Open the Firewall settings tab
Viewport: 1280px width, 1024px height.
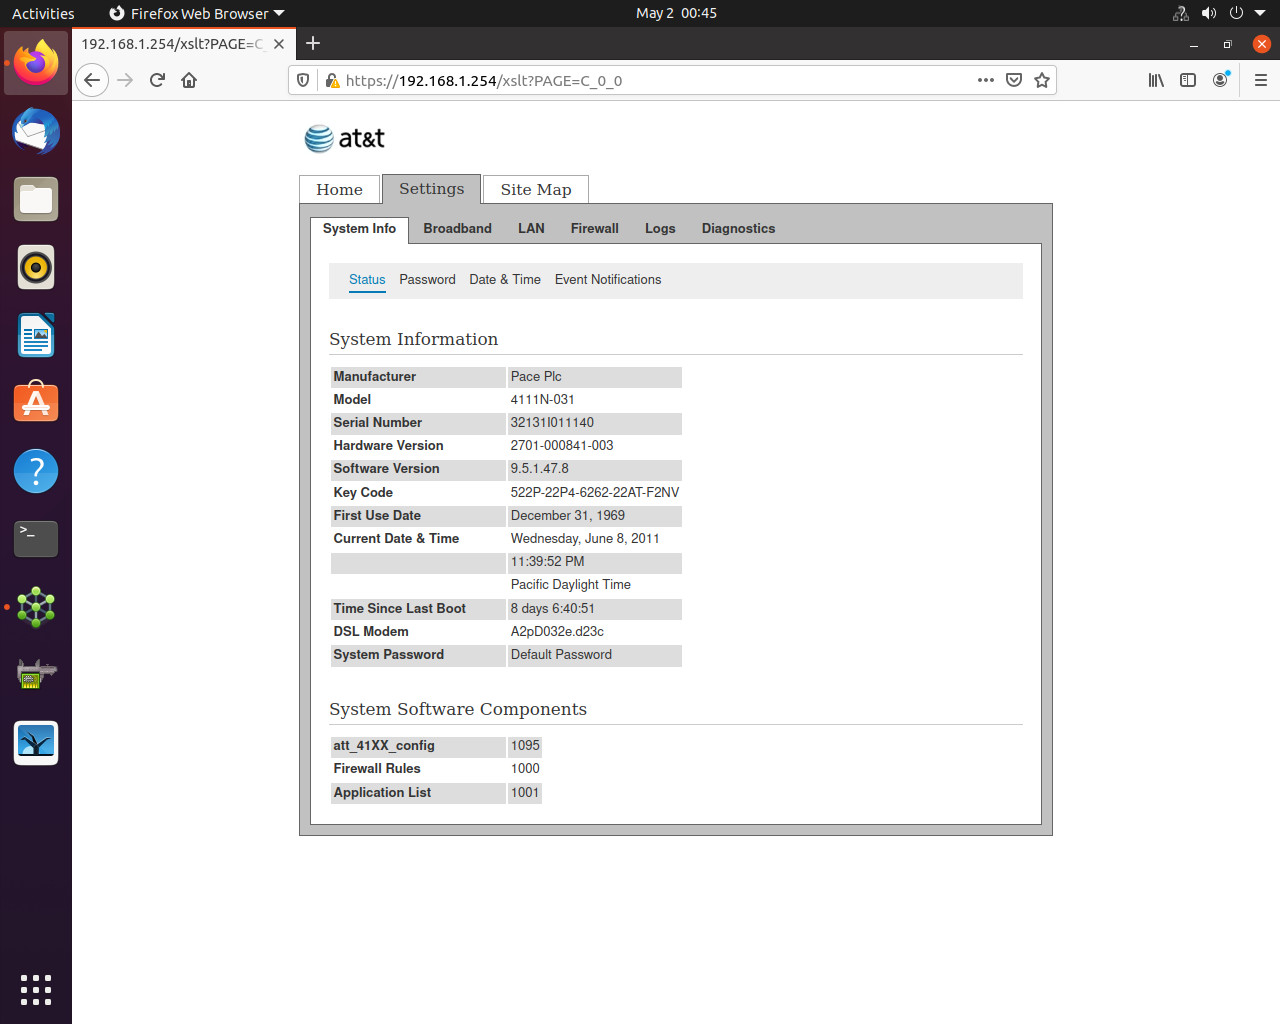(595, 228)
